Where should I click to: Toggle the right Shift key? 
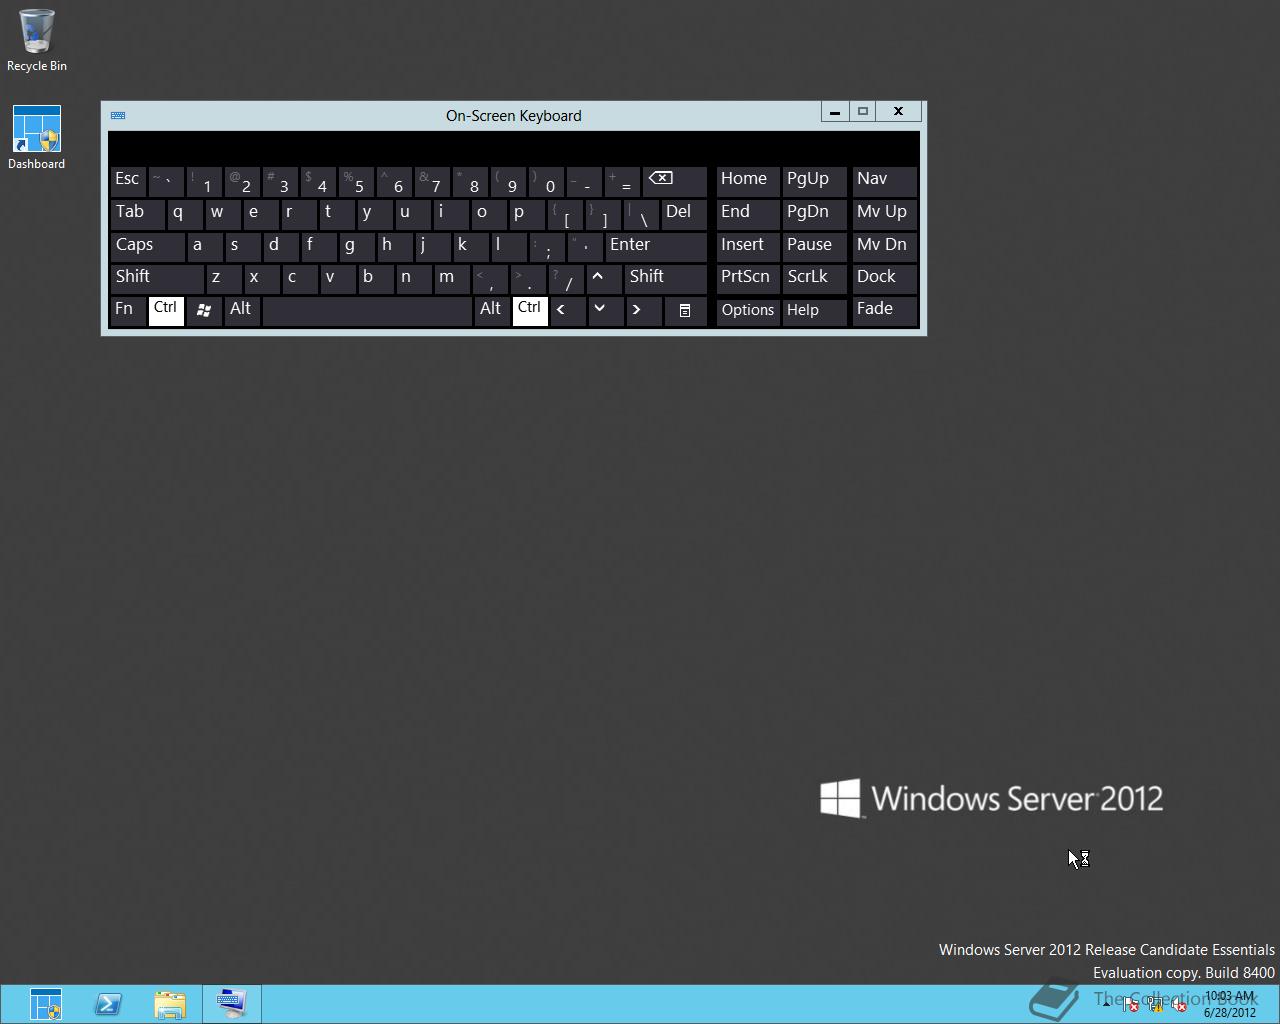tap(665, 278)
